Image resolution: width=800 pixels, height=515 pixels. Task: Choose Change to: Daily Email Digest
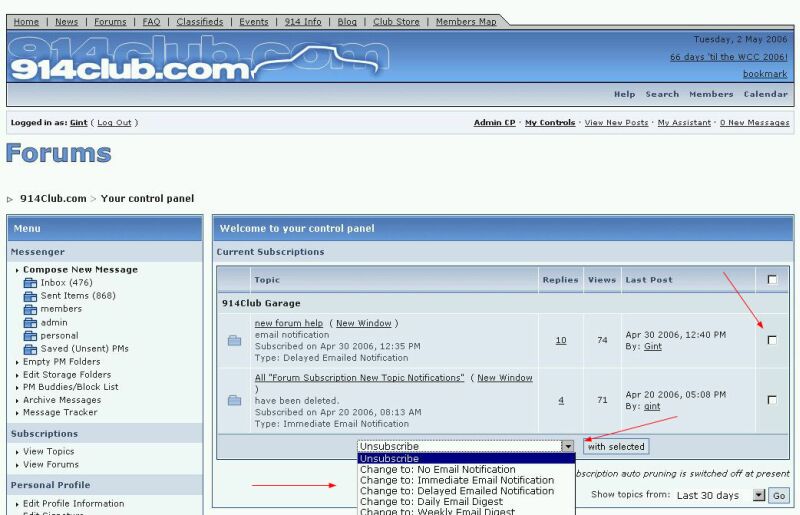pyautogui.click(x=466, y=501)
